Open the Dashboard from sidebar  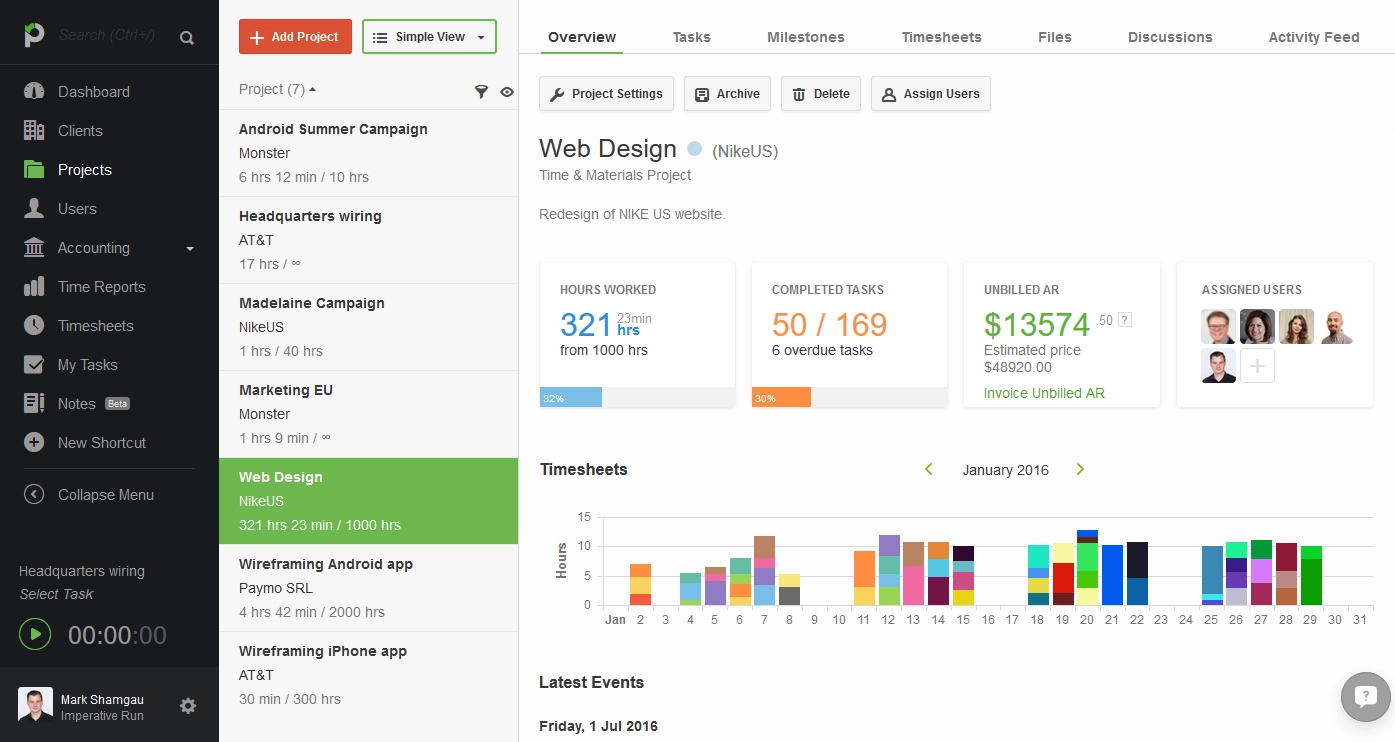click(93, 92)
